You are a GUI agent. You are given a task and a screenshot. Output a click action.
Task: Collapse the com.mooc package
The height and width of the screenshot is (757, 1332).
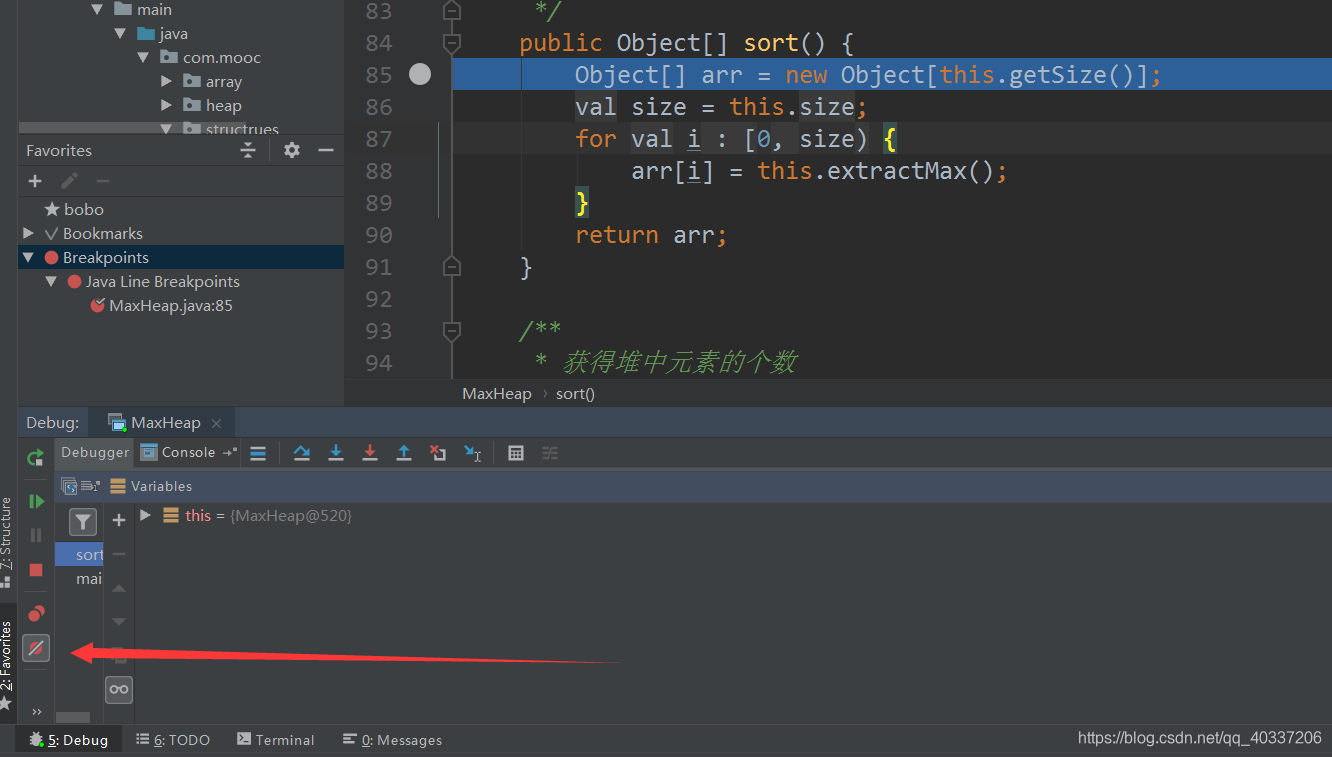click(x=144, y=57)
